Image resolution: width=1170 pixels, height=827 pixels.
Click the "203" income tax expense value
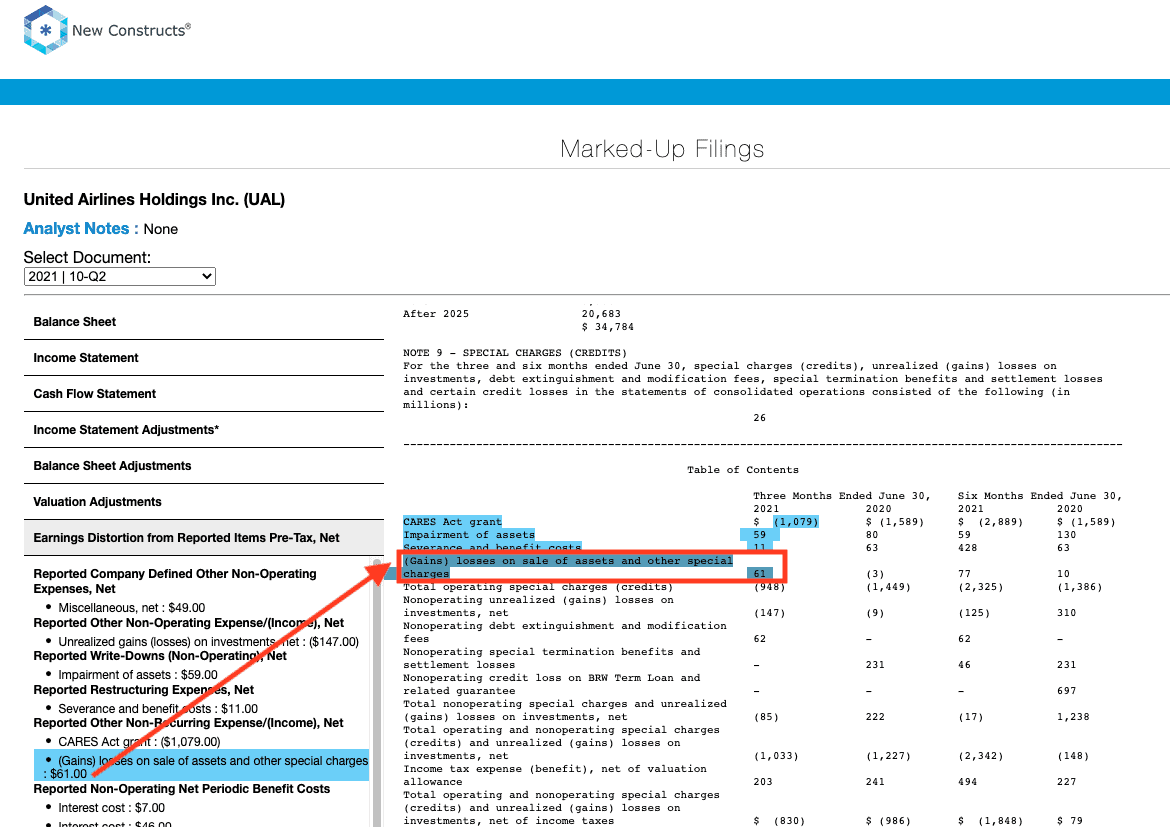tap(763, 782)
